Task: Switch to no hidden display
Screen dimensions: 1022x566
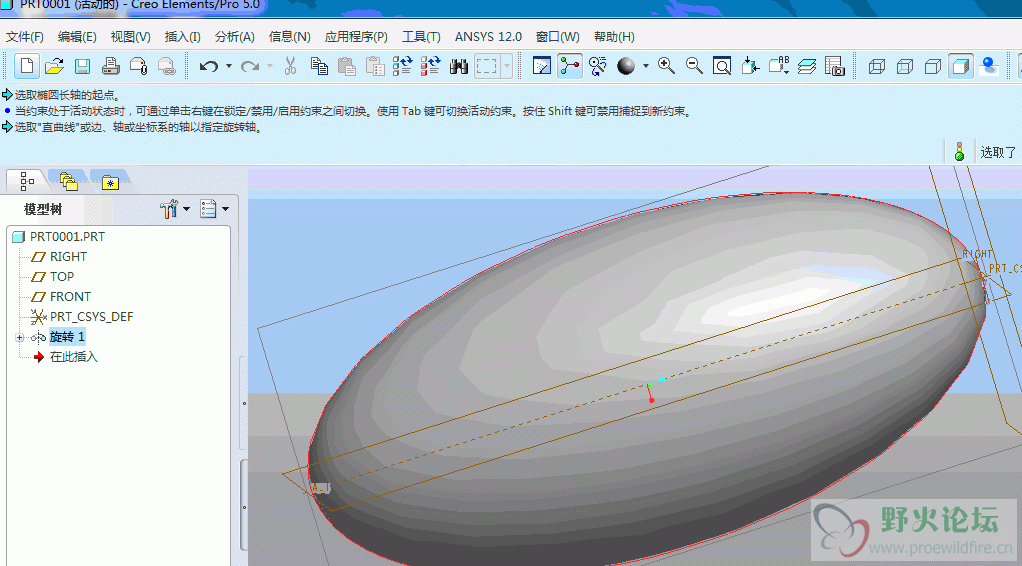Action: [933, 66]
